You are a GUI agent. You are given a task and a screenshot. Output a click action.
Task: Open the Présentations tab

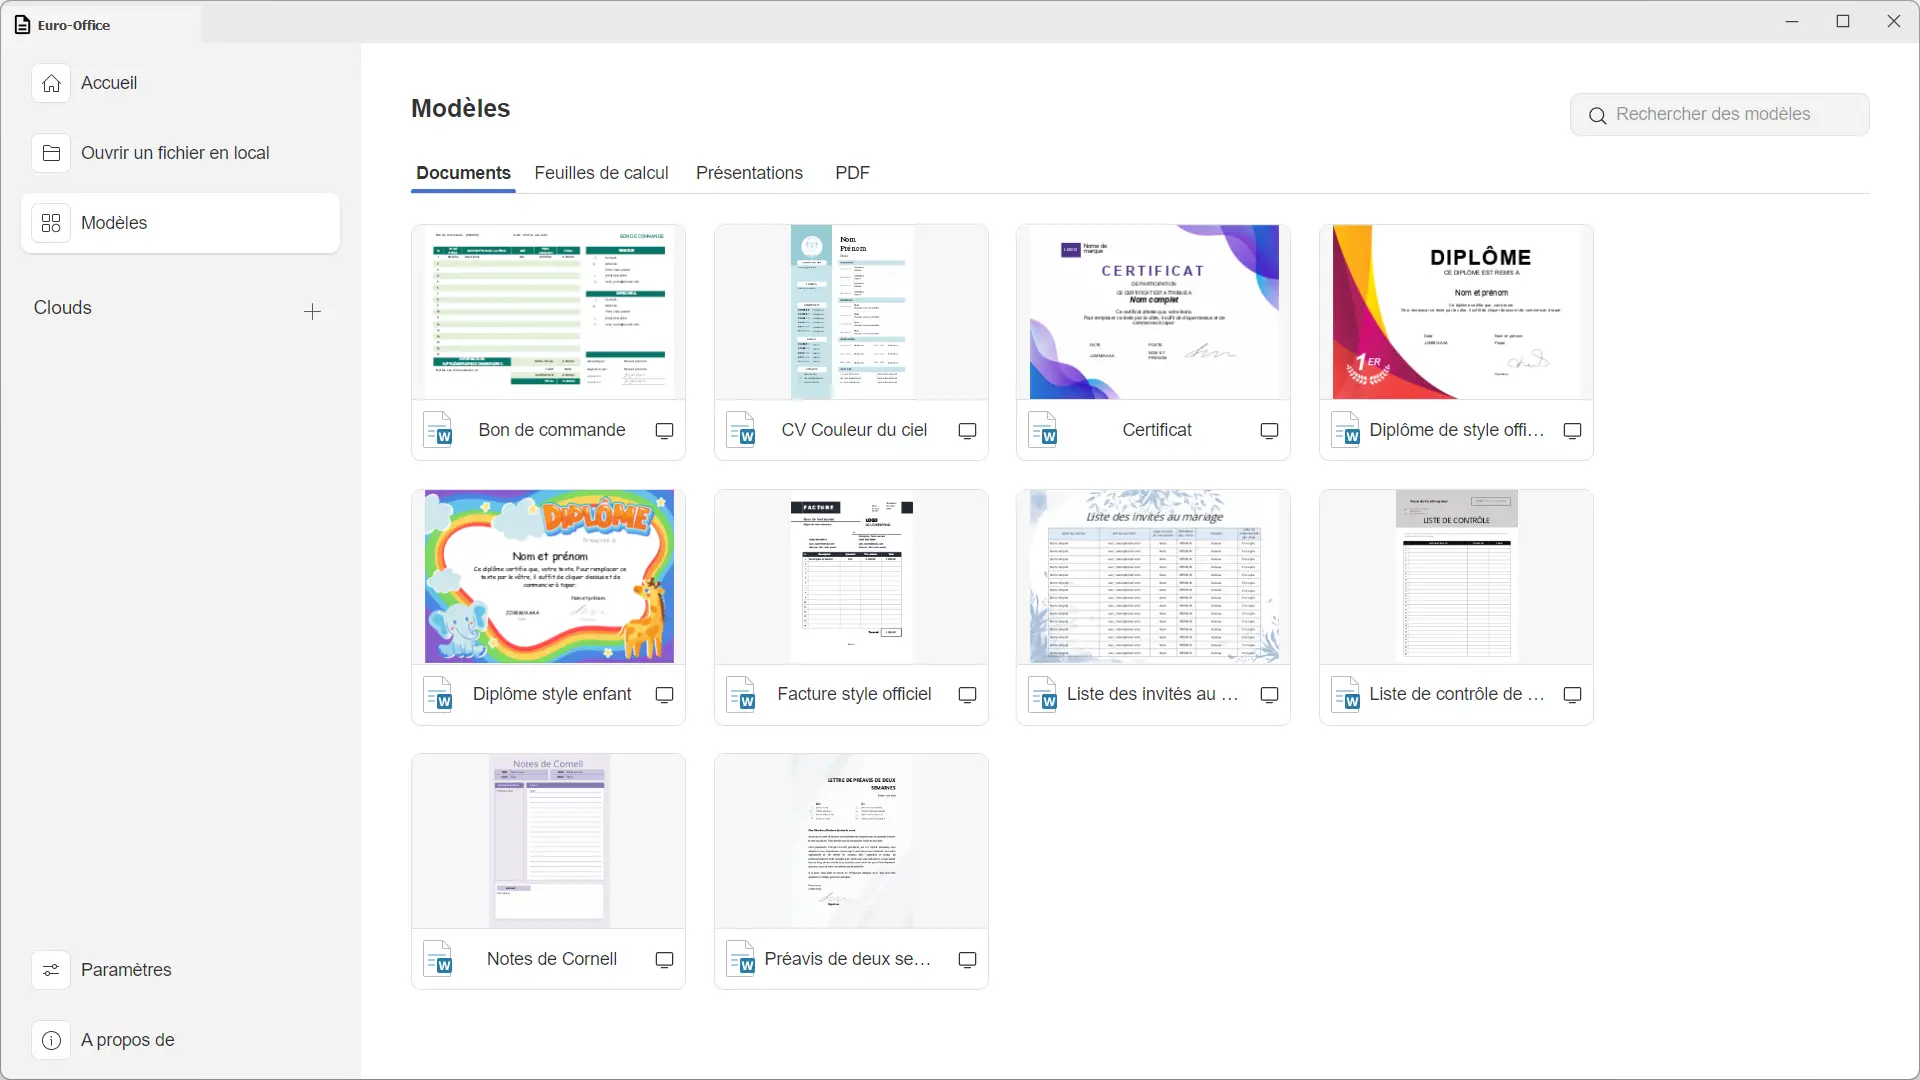coord(749,173)
